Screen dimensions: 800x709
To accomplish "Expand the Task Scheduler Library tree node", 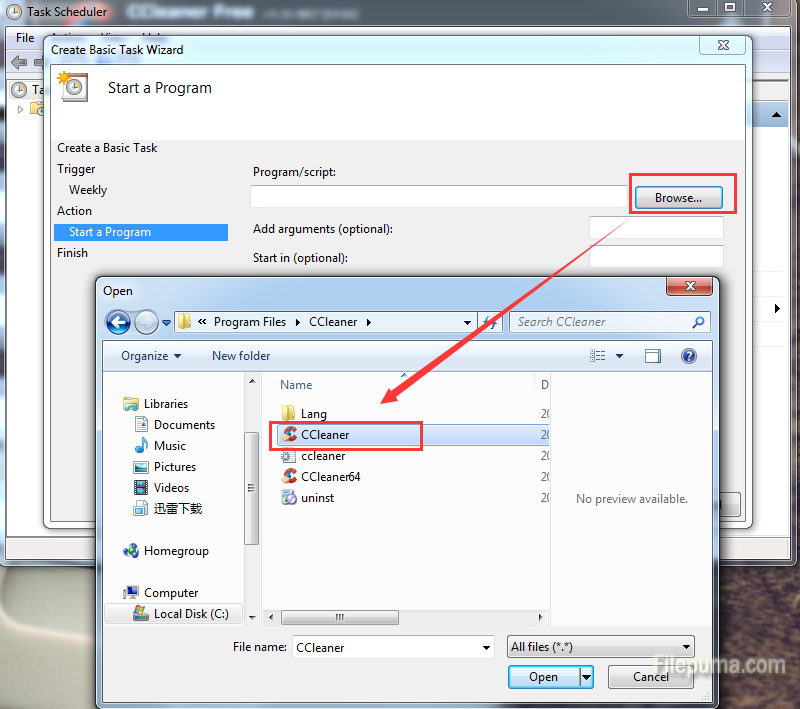I will [20, 109].
